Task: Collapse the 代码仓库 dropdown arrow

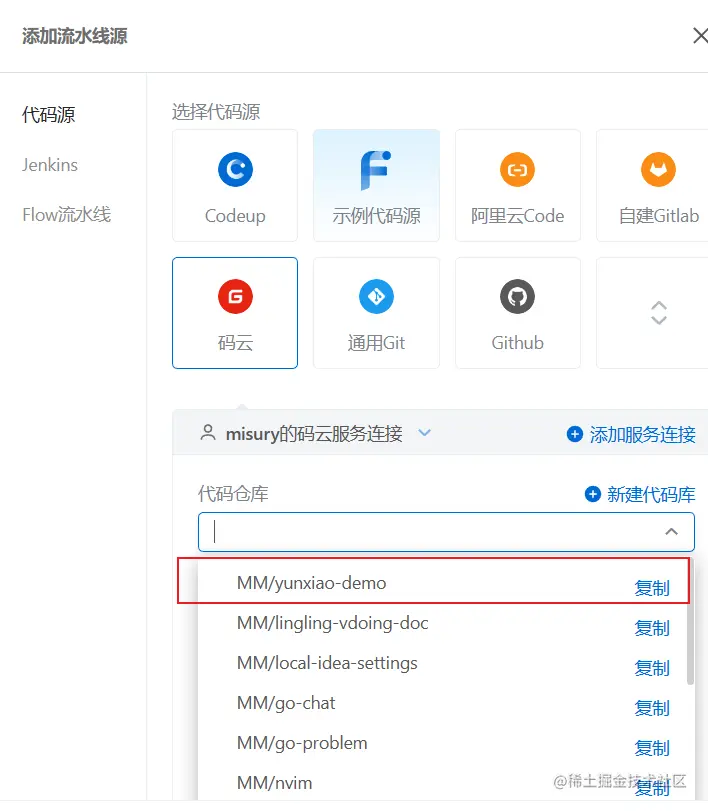Action: tap(671, 532)
